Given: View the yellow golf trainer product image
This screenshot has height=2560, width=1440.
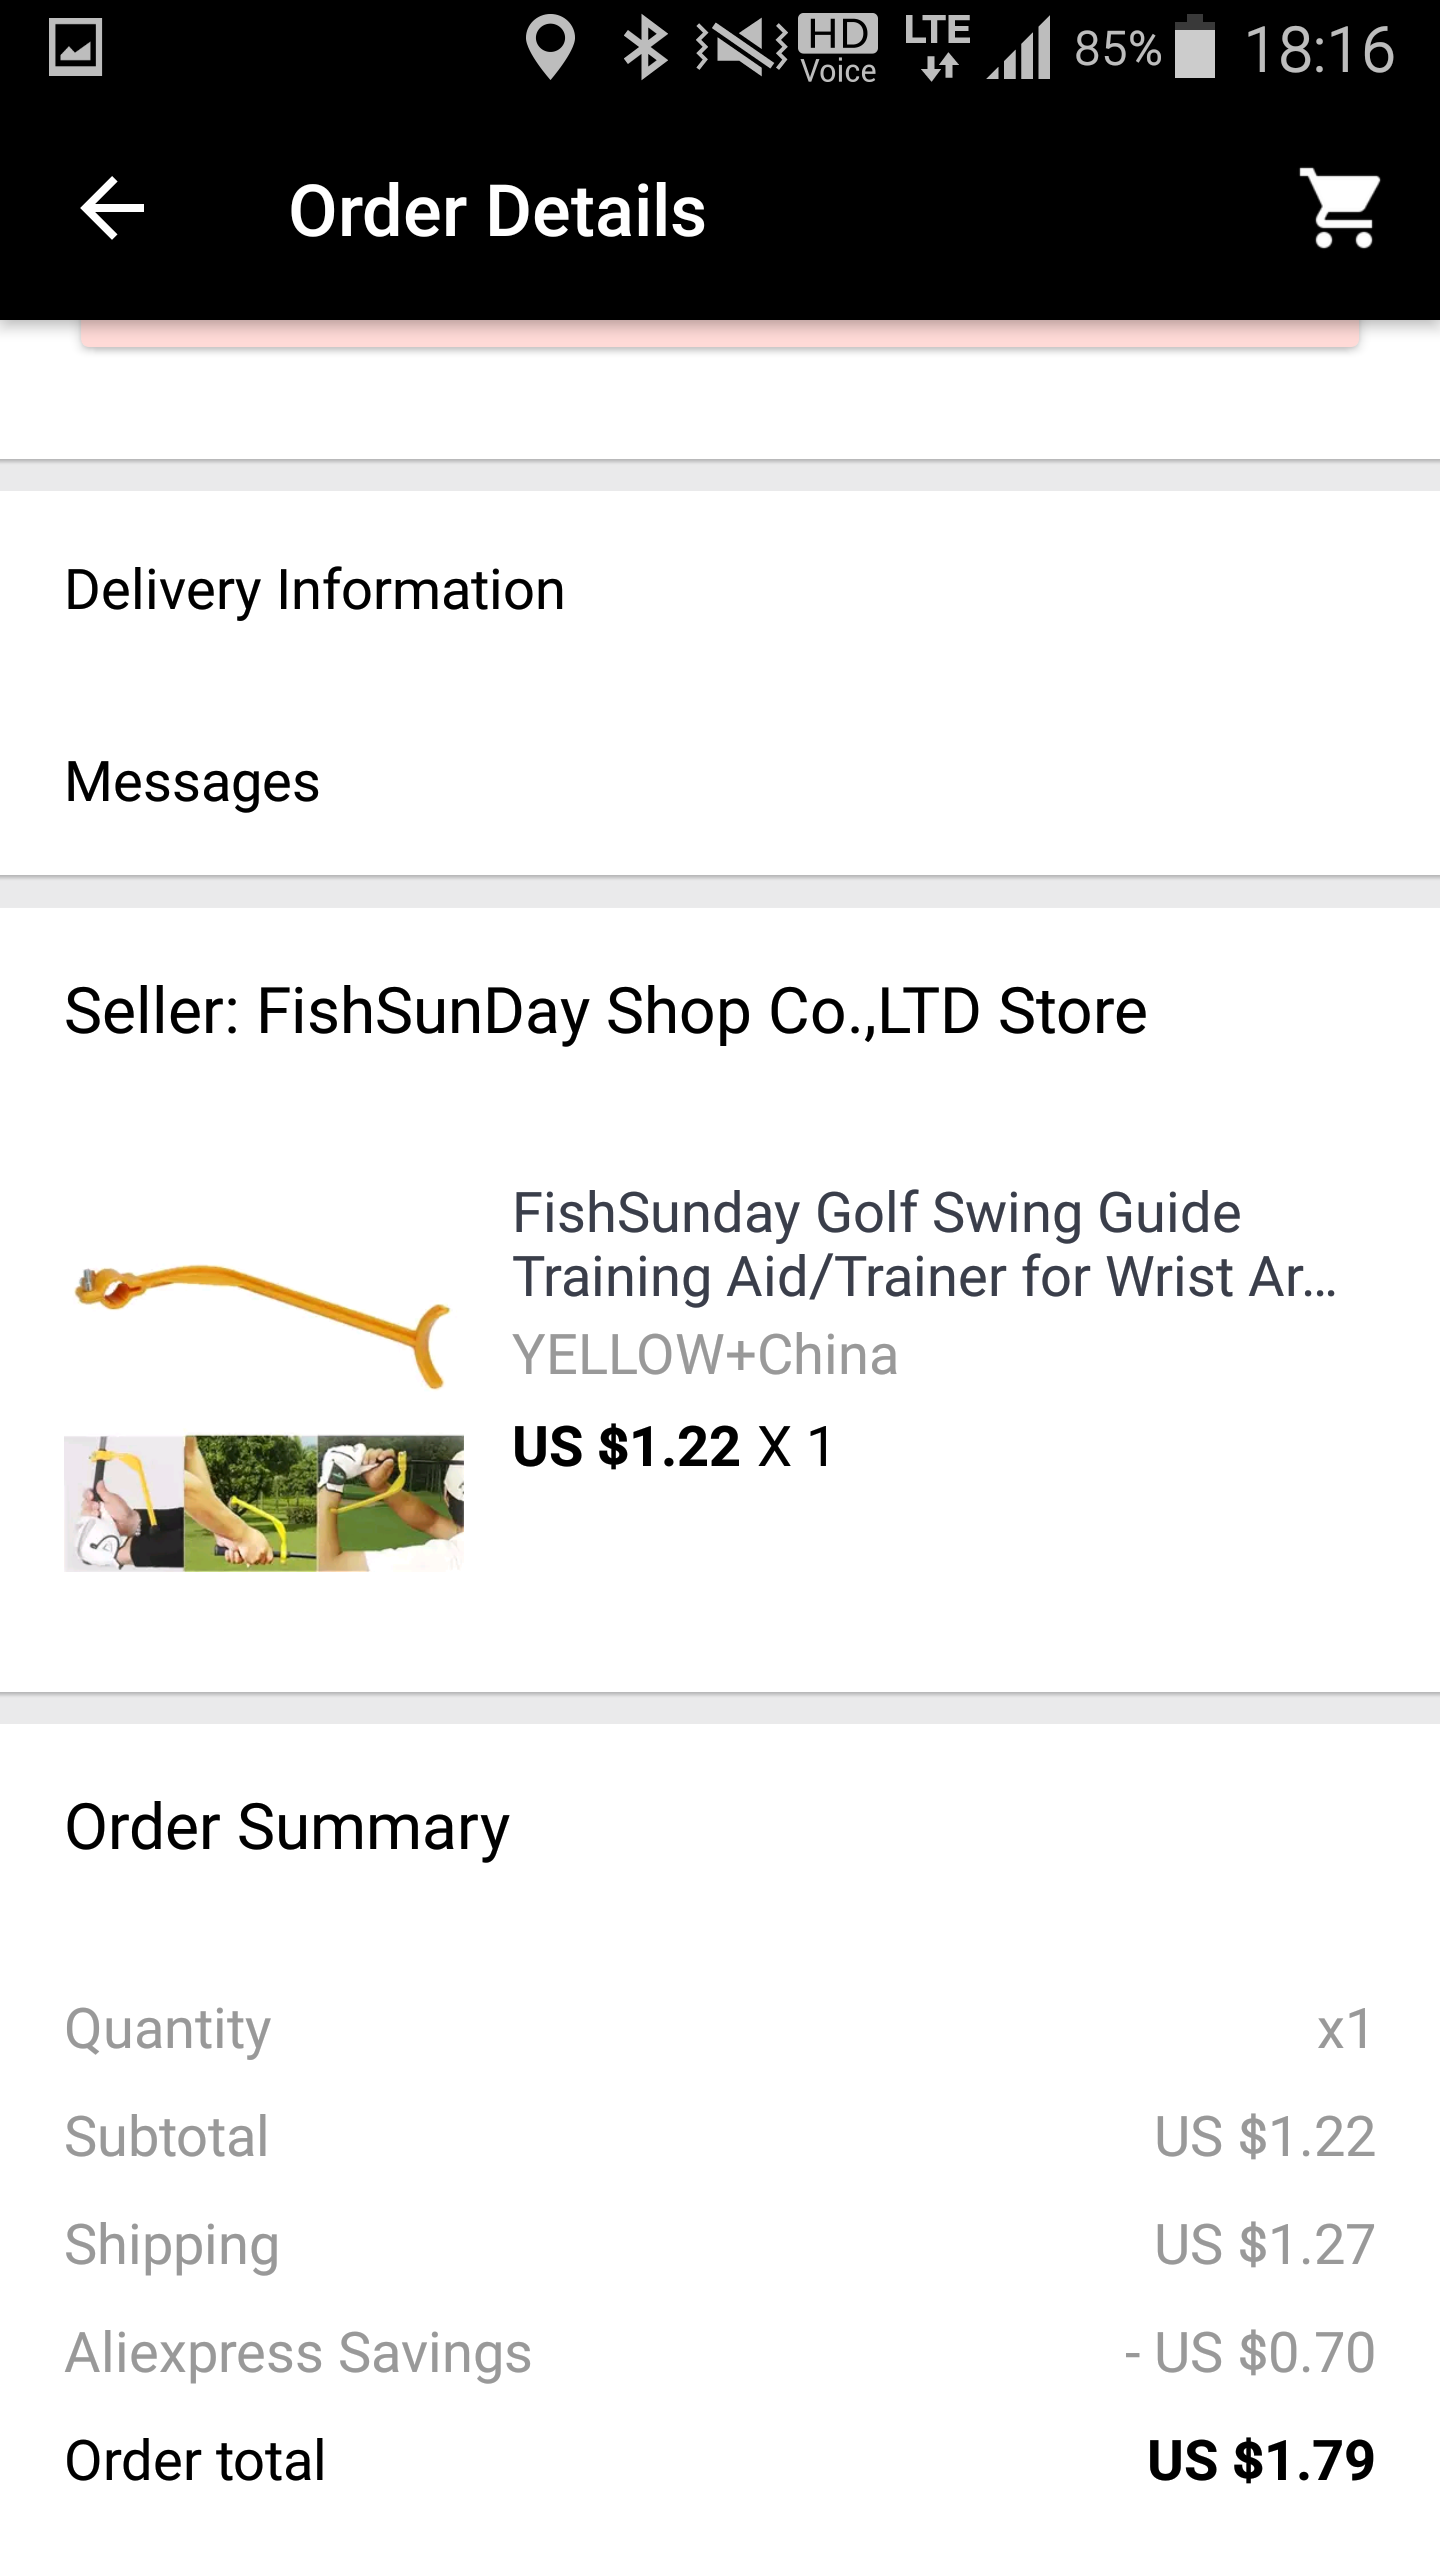Looking at the screenshot, I should click(x=263, y=1400).
